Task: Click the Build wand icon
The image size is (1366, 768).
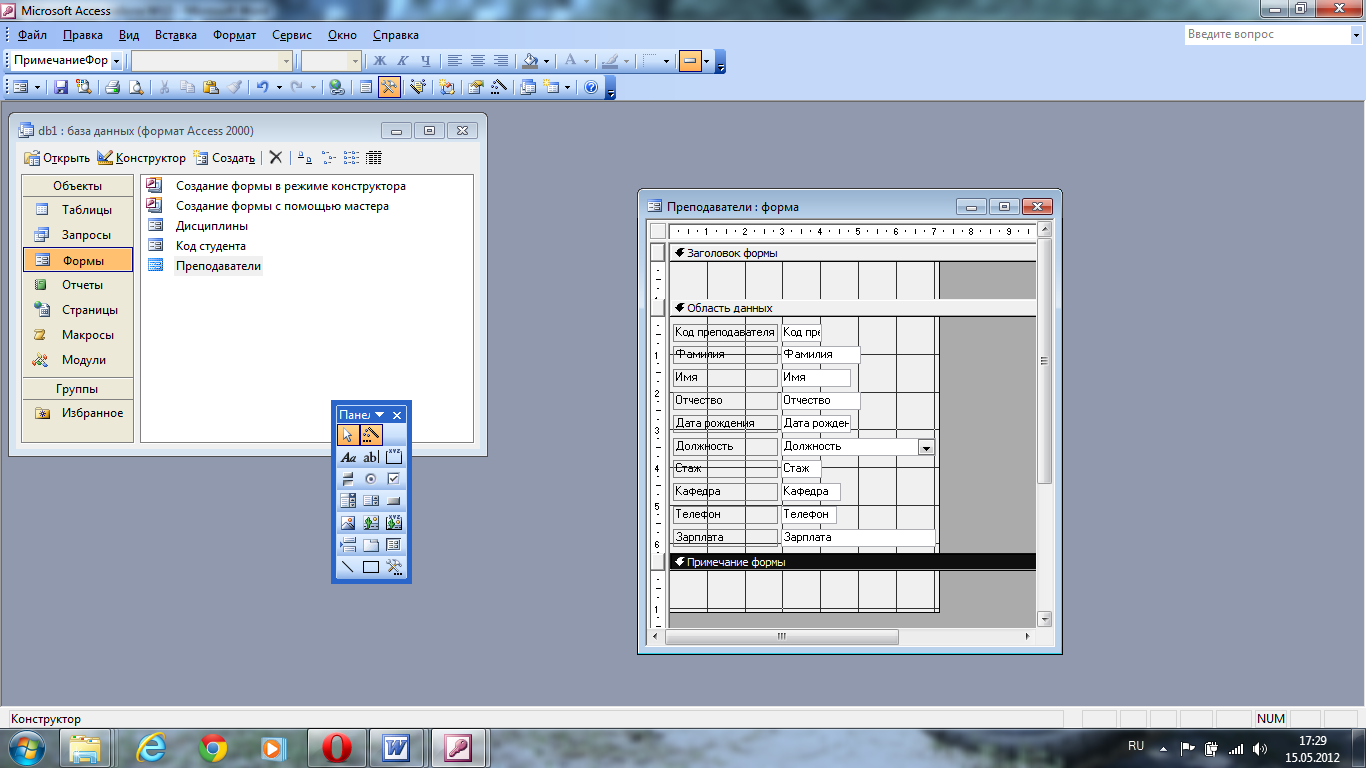Action: point(499,87)
